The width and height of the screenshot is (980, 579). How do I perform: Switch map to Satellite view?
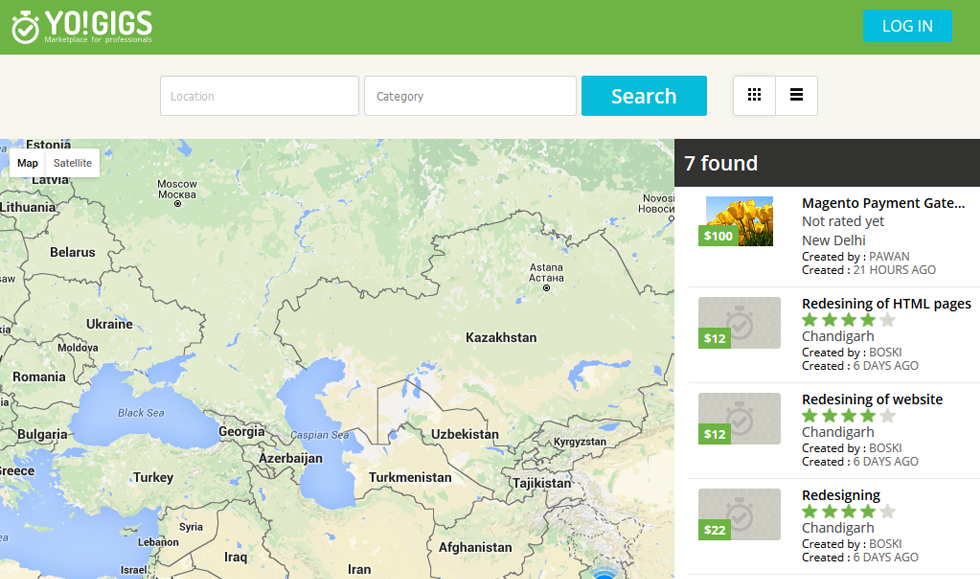coord(72,163)
